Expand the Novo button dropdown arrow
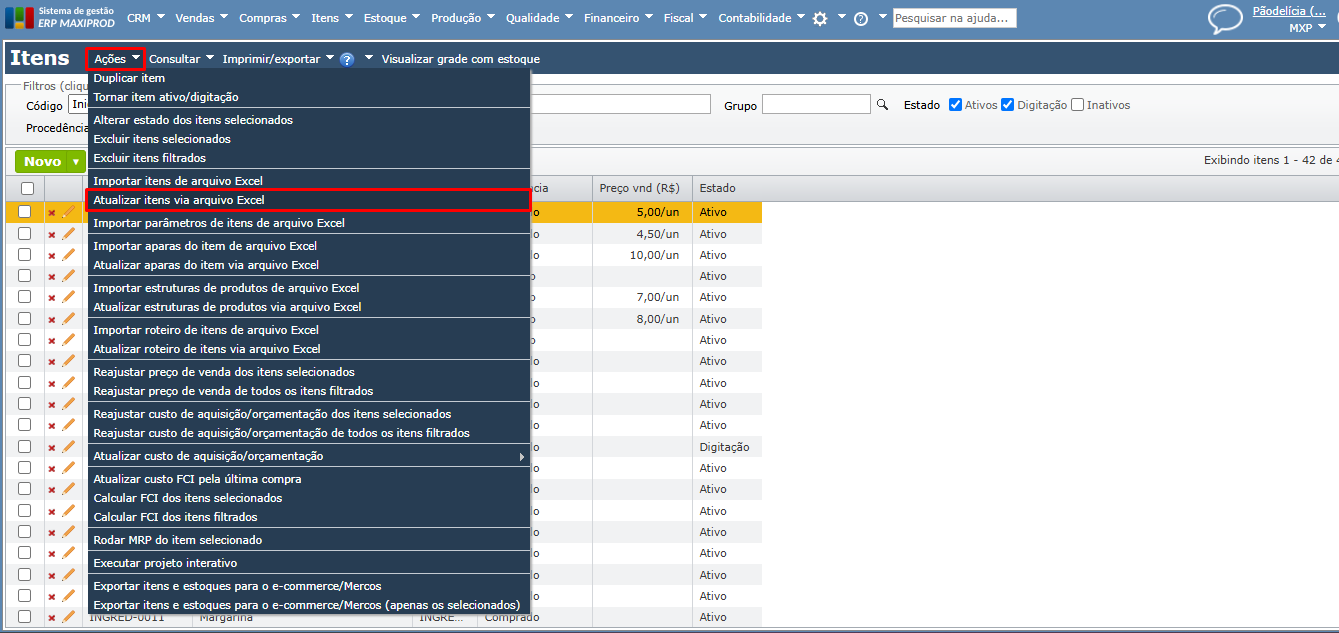 pos(76,162)
